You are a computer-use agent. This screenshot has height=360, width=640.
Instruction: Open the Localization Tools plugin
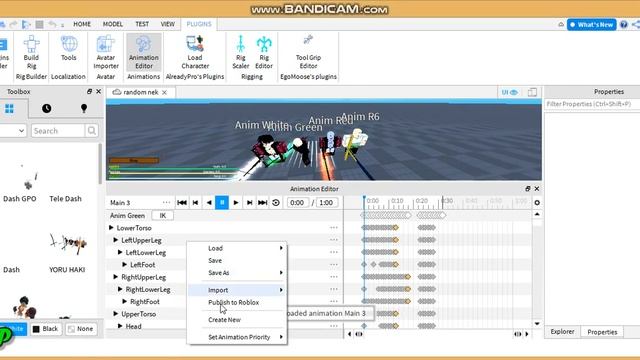click(x=69, y=49)
